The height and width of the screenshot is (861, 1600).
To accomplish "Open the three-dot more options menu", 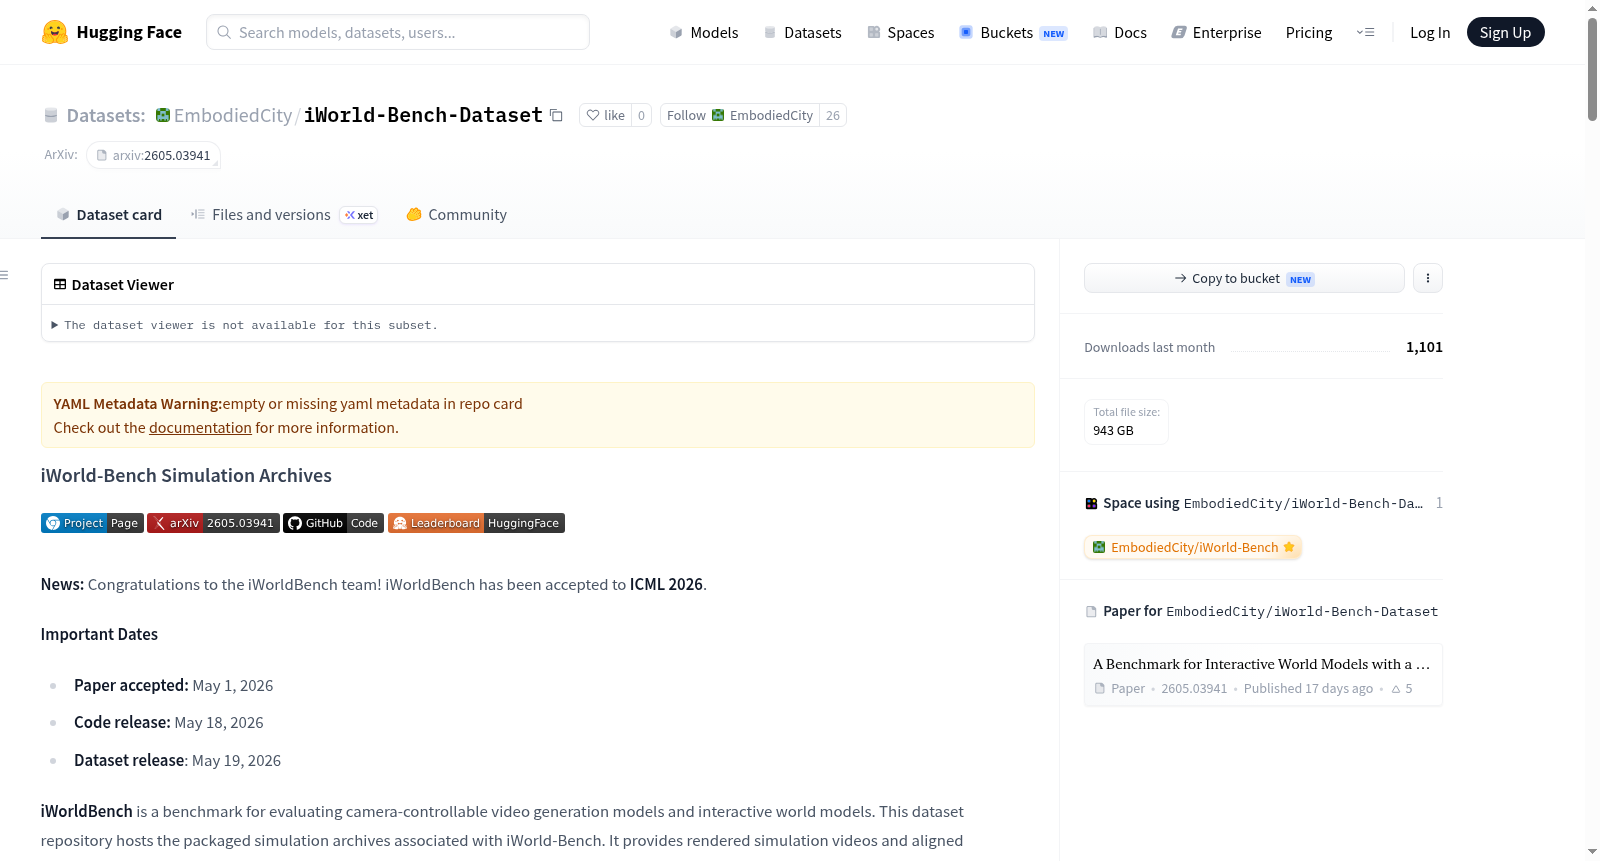I will pos(1428,278).
